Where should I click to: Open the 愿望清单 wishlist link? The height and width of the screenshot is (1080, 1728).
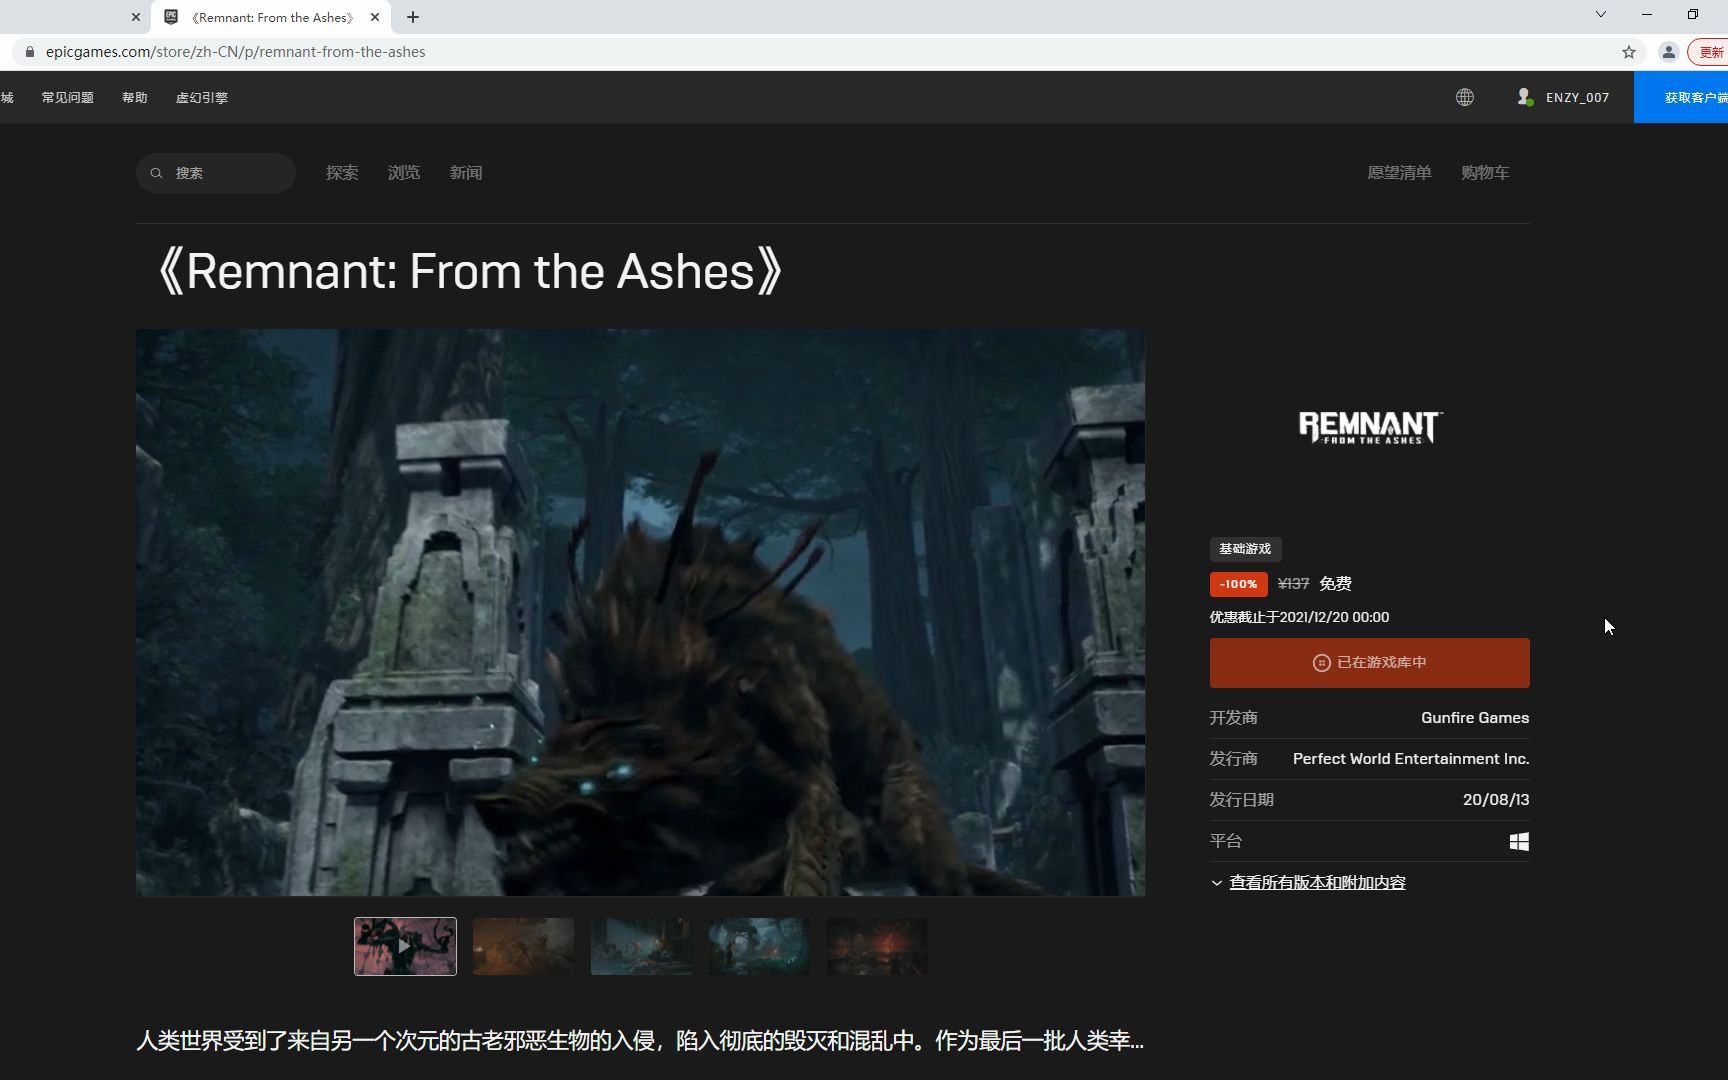(1399, 173)
